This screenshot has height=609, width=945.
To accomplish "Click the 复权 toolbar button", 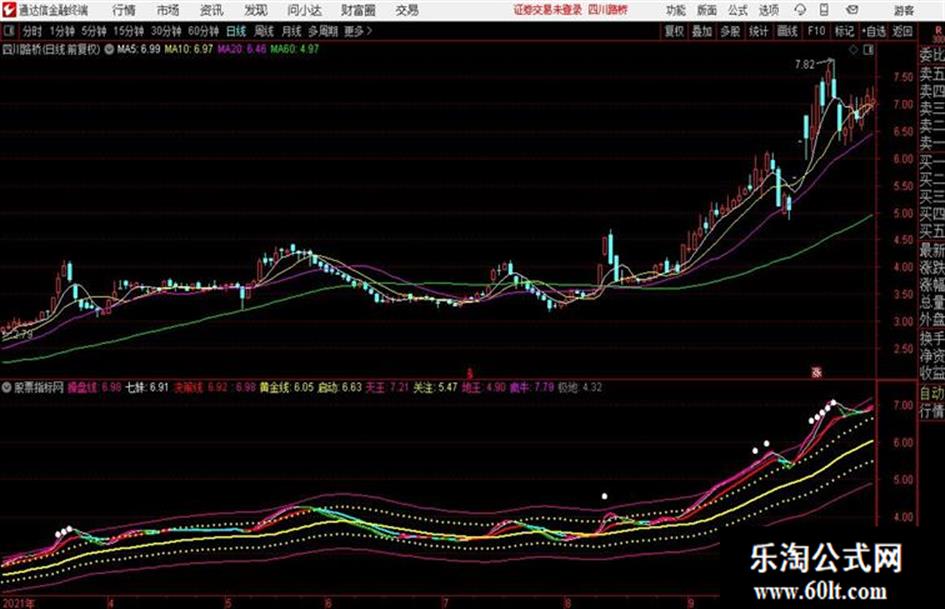I will (x=674, y=31).
